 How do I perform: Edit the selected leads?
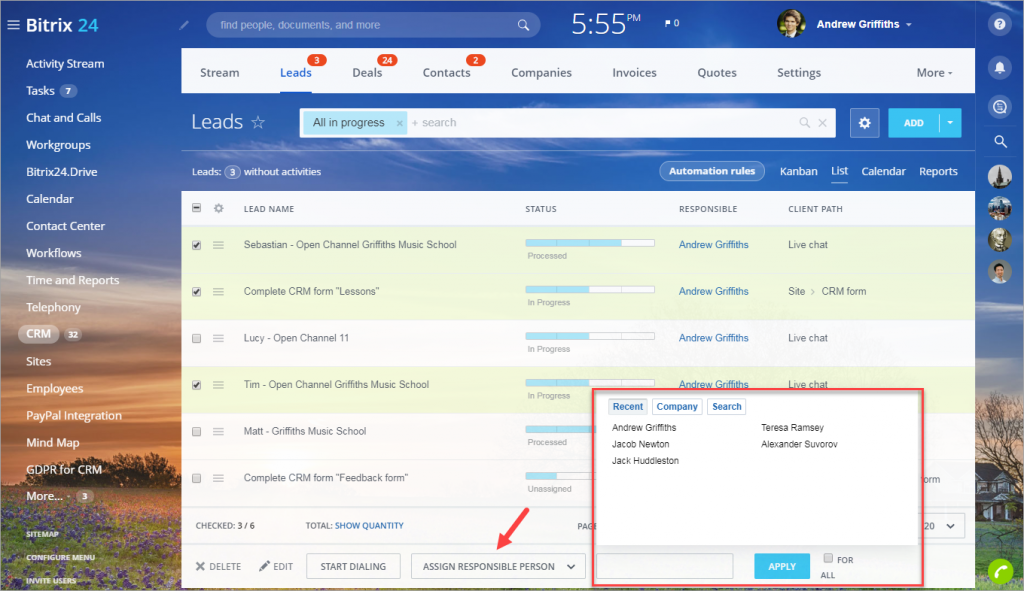click(x=276, y=566)
